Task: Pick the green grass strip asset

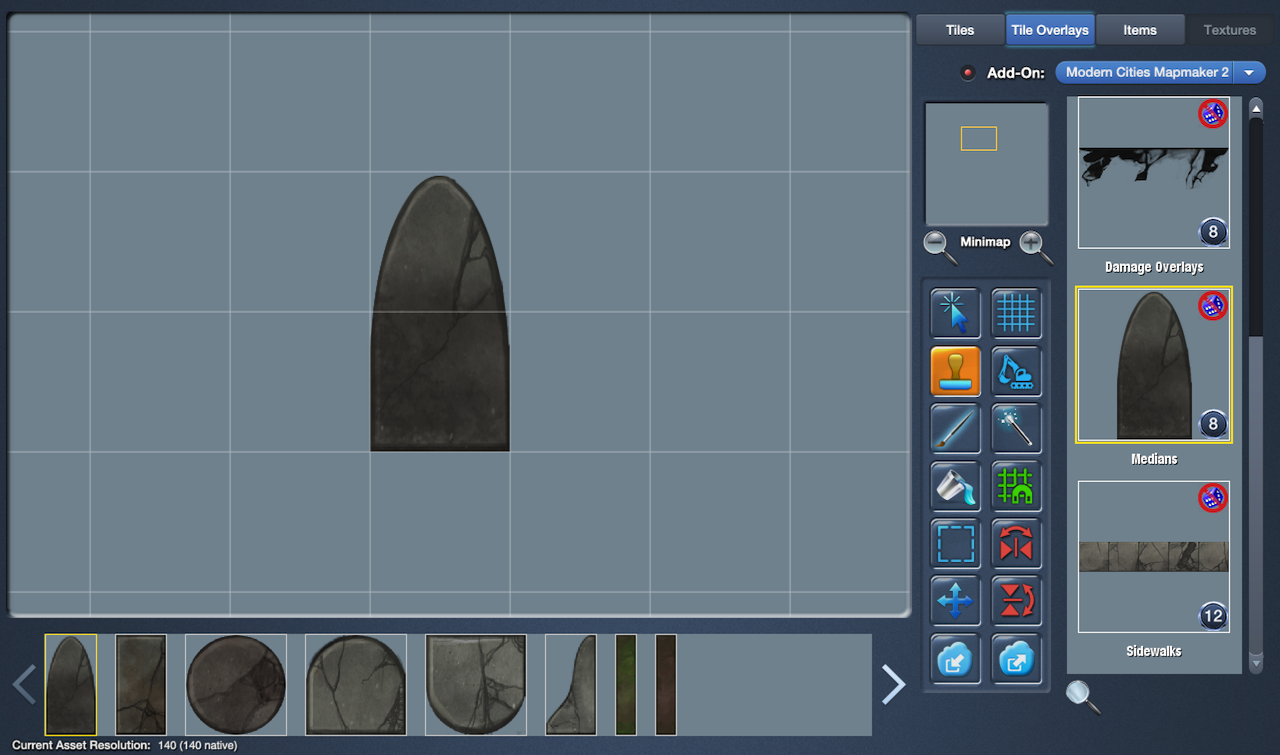Action: coord(626,685)
